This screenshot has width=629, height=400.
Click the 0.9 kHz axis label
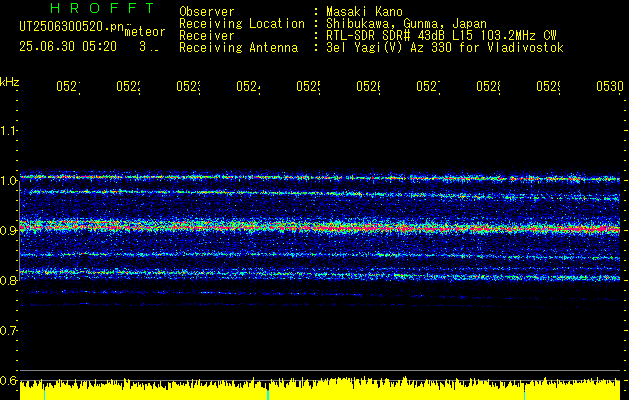click(x=8, y=230)
